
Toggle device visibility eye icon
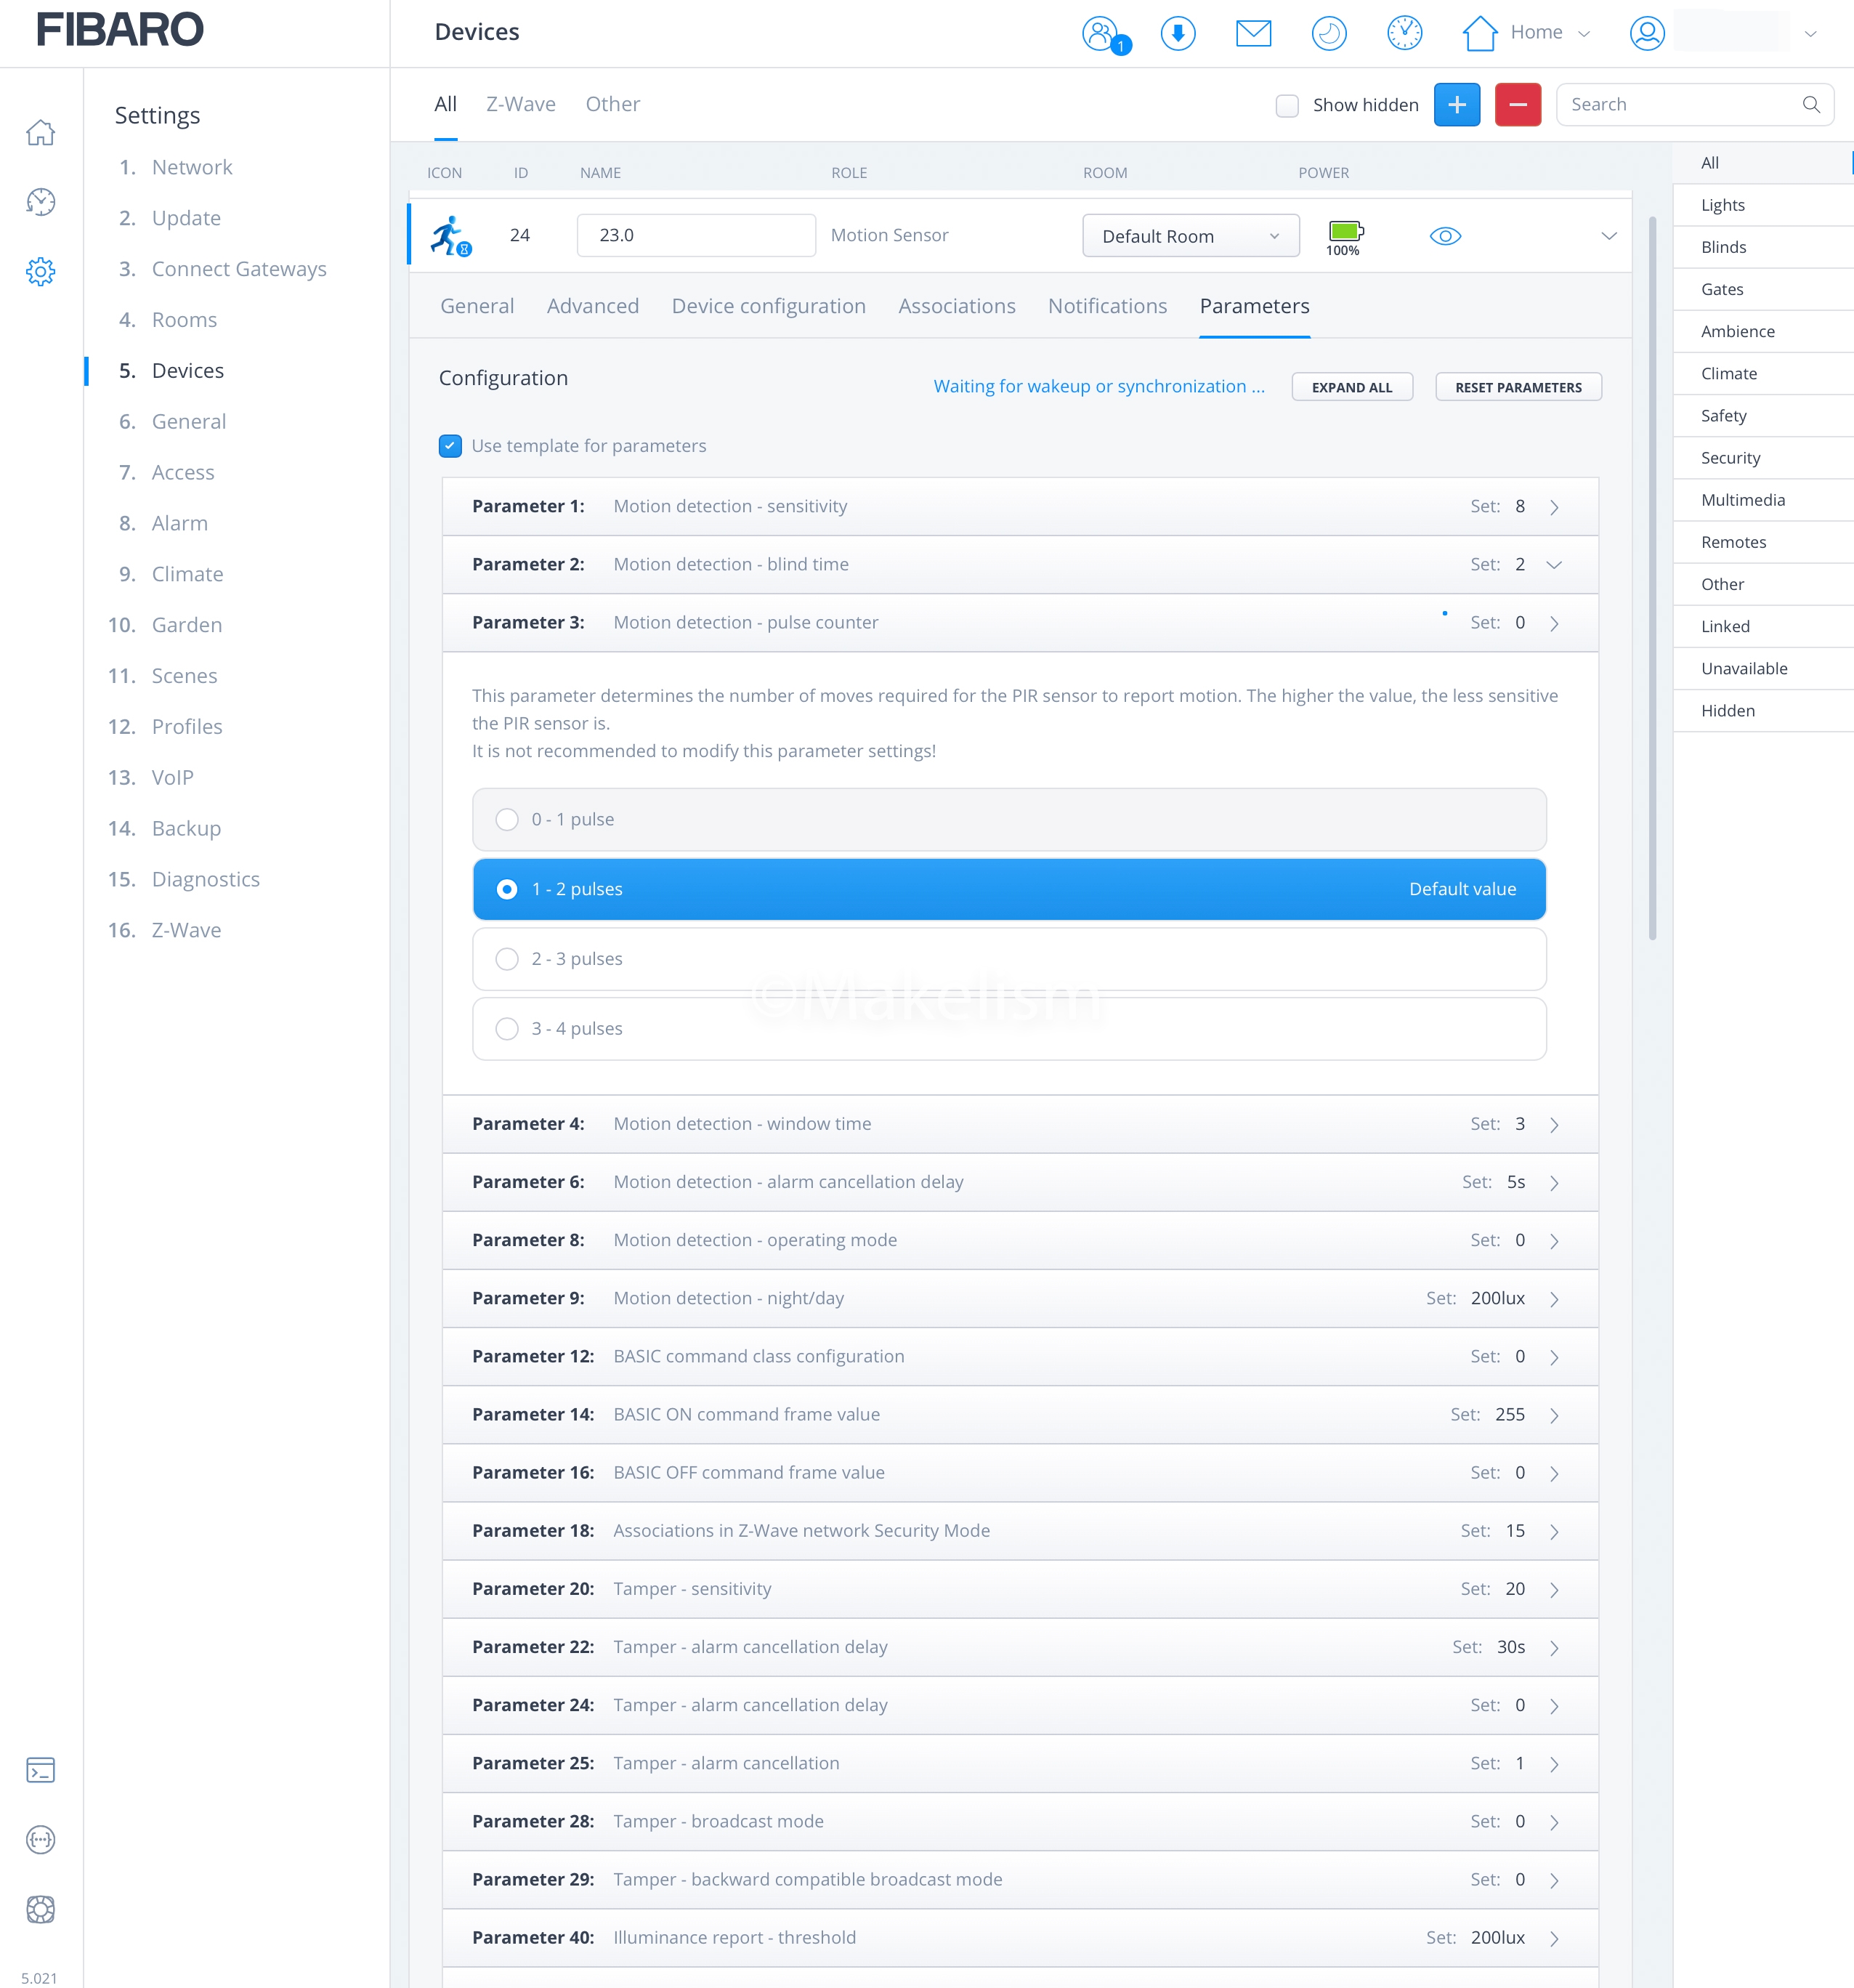pyautogui.click(x=1445, y=236)
